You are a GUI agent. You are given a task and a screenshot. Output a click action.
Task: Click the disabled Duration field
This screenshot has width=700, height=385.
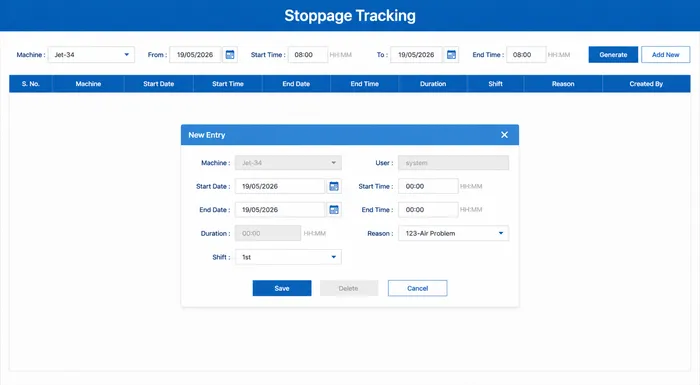(268, 233)
